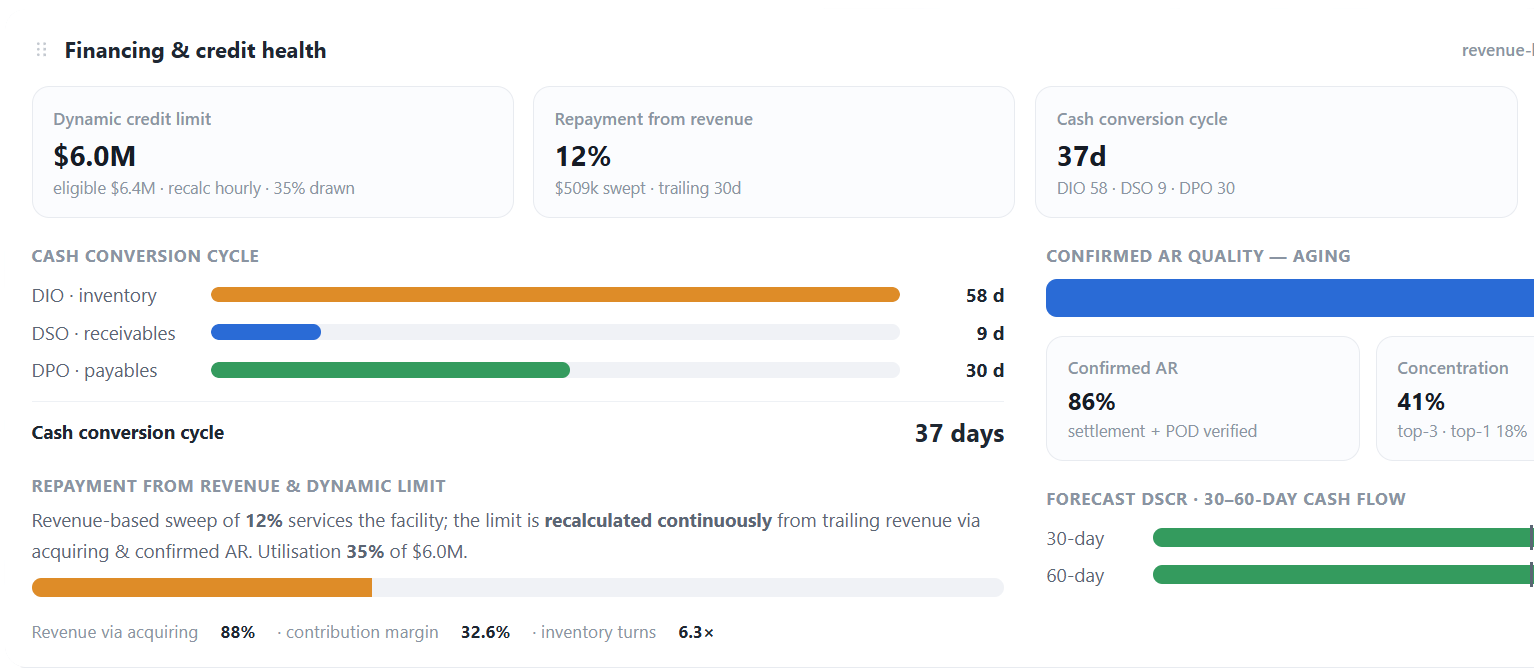Click the 32.6% contribution margin value
1534x668 pixels.
(485, 632)
